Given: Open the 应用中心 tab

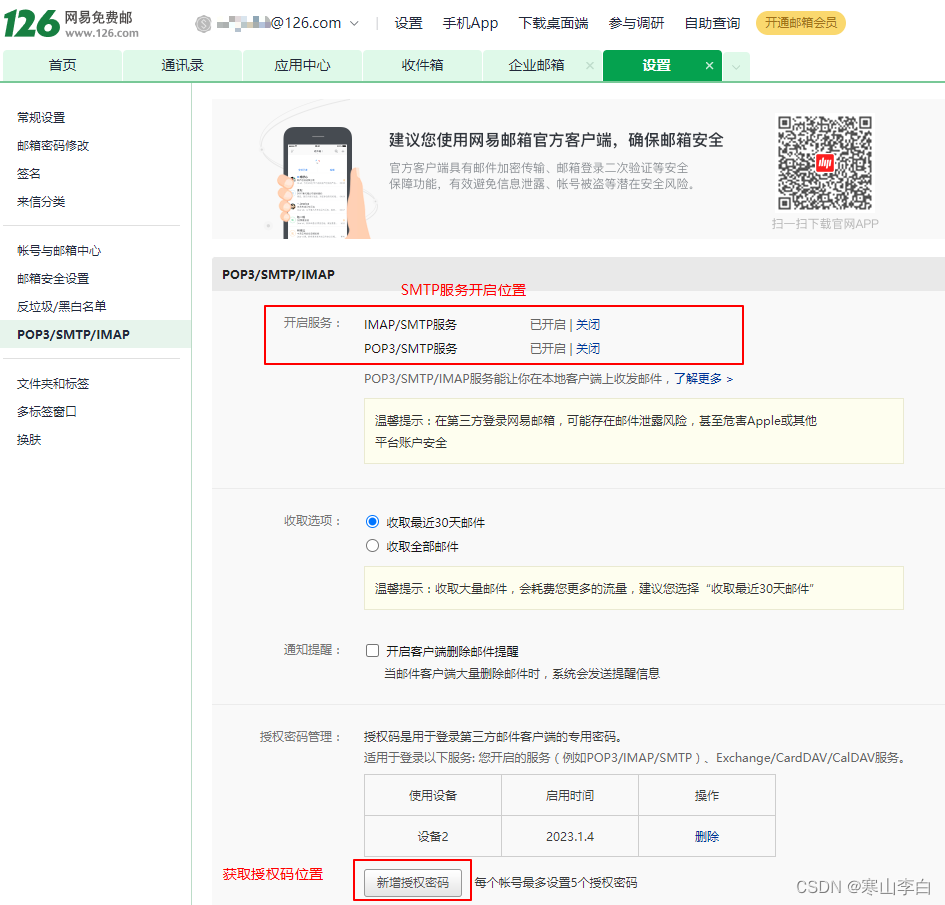Looking at the screenshot, I should tap(302, 65).
